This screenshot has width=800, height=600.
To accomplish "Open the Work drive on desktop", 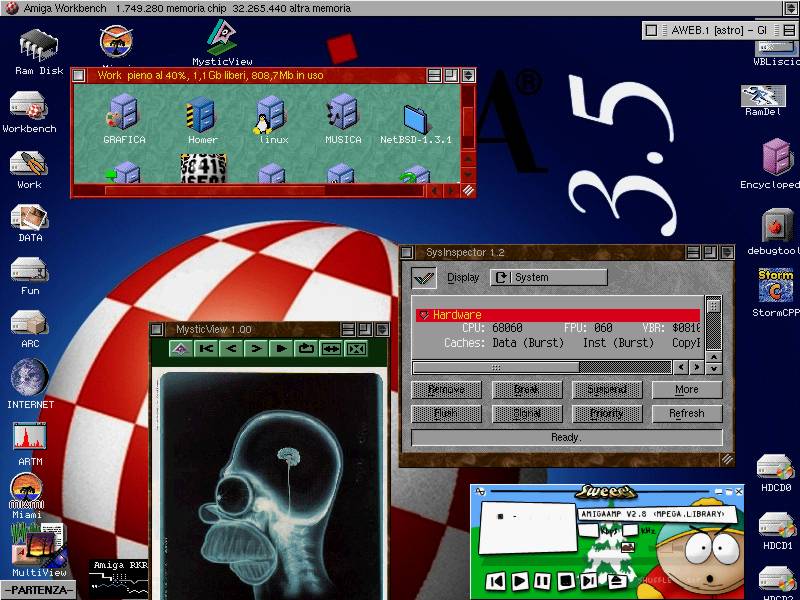I will [29, 164].
